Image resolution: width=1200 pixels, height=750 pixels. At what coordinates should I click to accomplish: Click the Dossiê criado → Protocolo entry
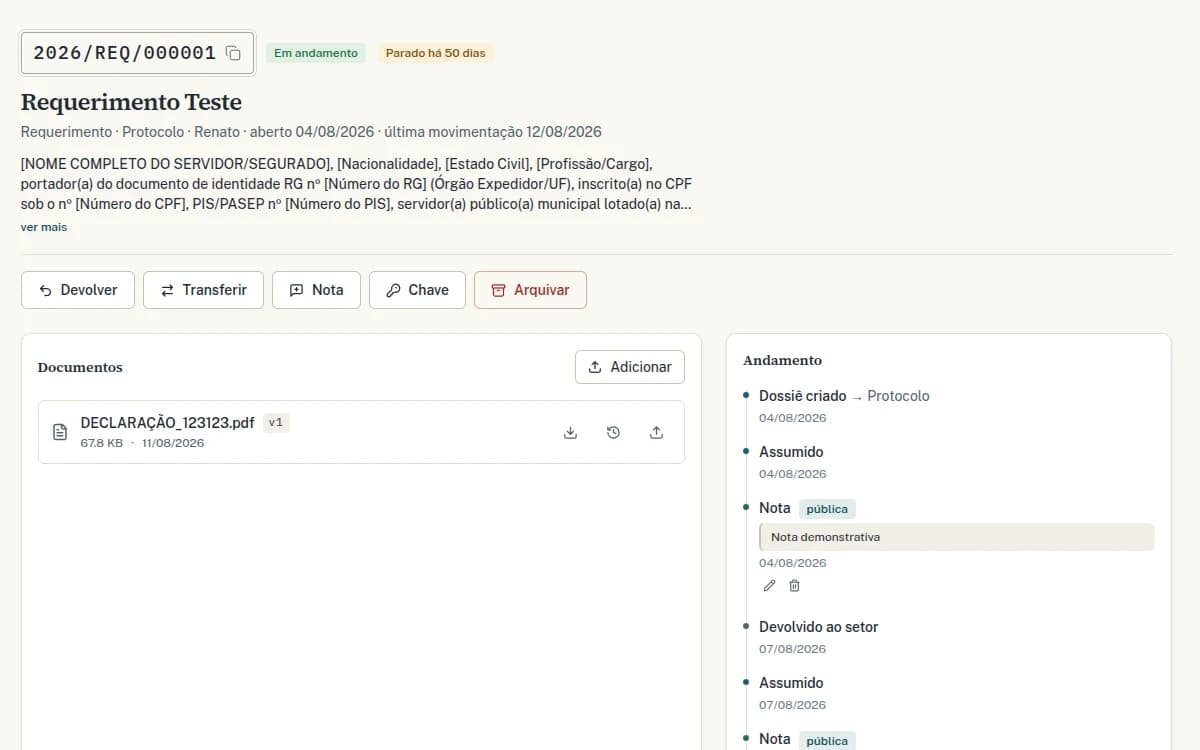click(844, 396)
